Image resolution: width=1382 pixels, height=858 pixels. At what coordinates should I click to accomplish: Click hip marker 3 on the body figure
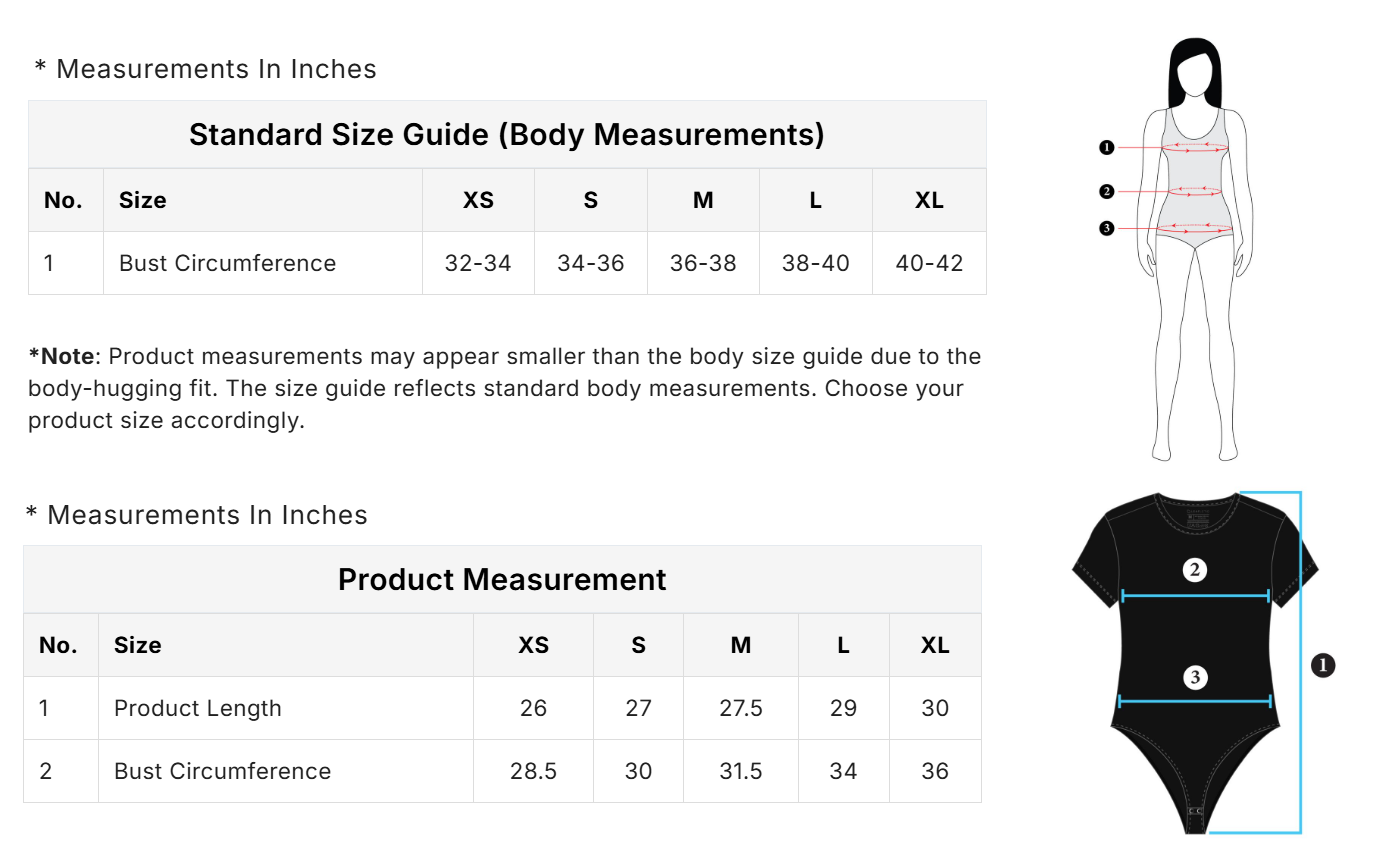tap(1106, 229)
